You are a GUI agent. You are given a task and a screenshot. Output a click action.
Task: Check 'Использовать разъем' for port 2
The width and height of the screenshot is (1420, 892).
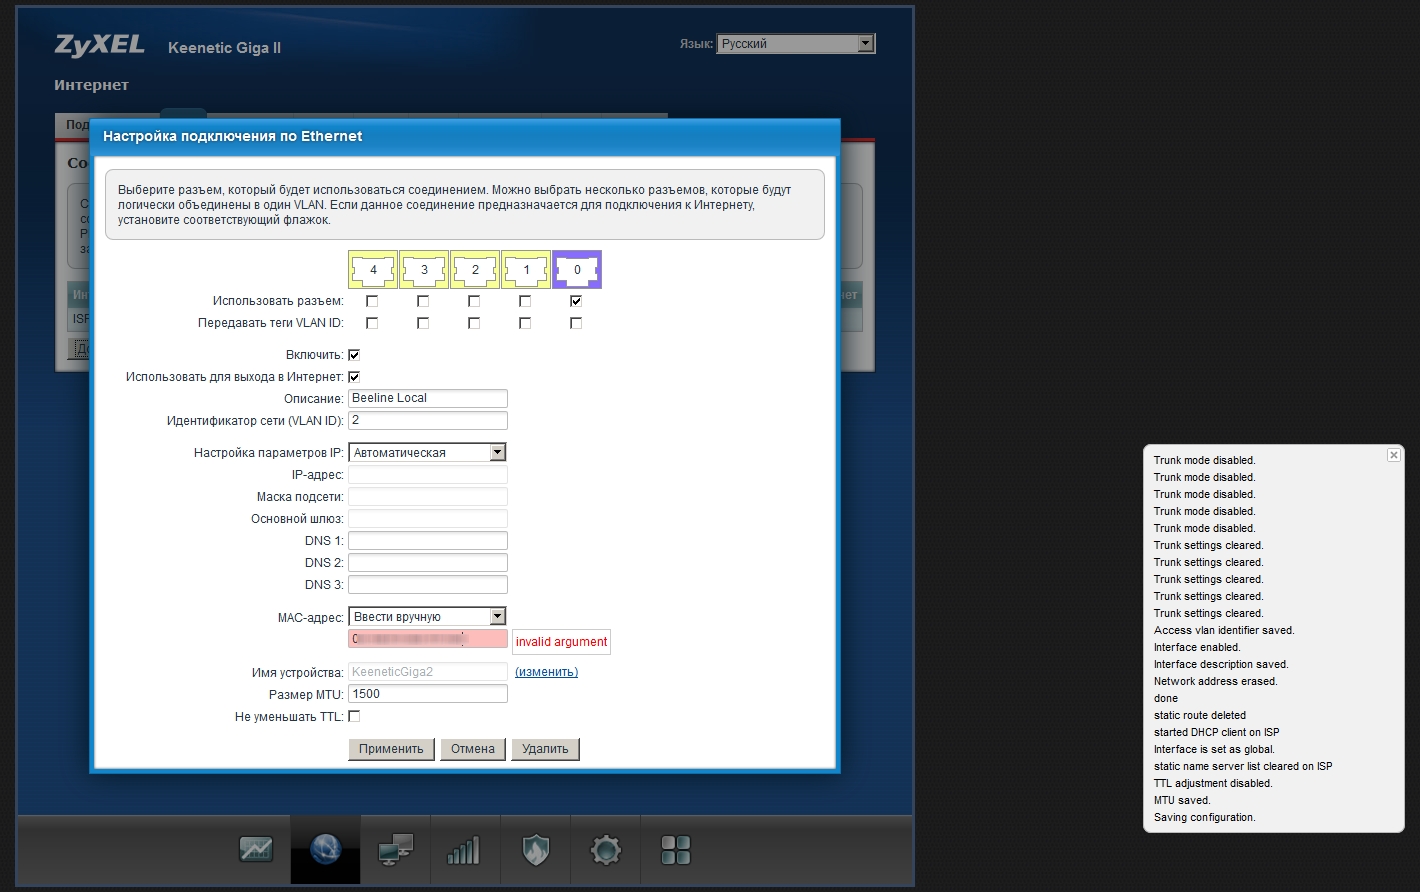coord(474,301)
